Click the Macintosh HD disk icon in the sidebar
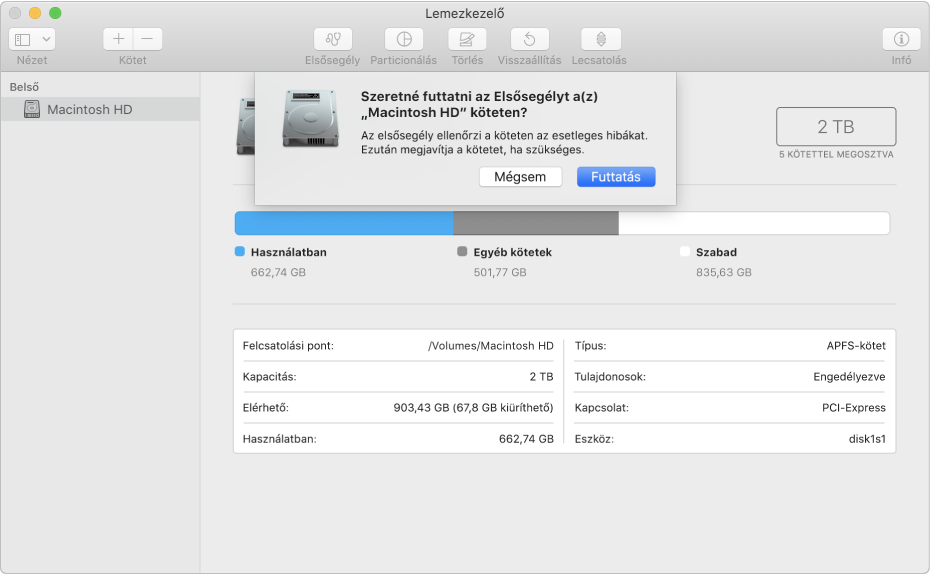 tap(32, 109)
